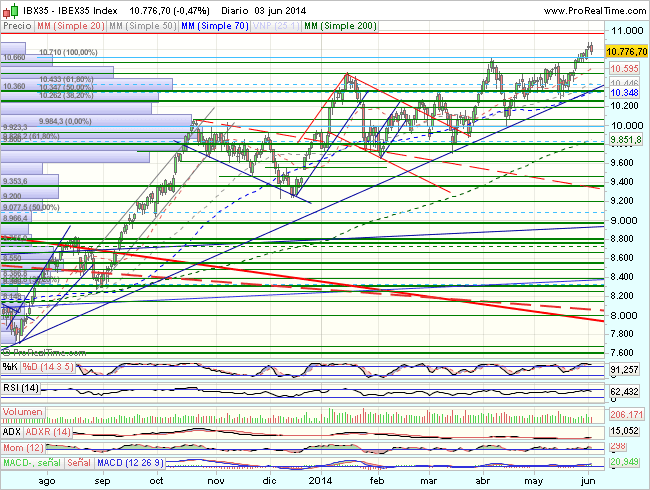The image size is (650, 490).
Task: Select the 10.710 (100,00%) Fibonacci level label
Action: coord(68,51)
